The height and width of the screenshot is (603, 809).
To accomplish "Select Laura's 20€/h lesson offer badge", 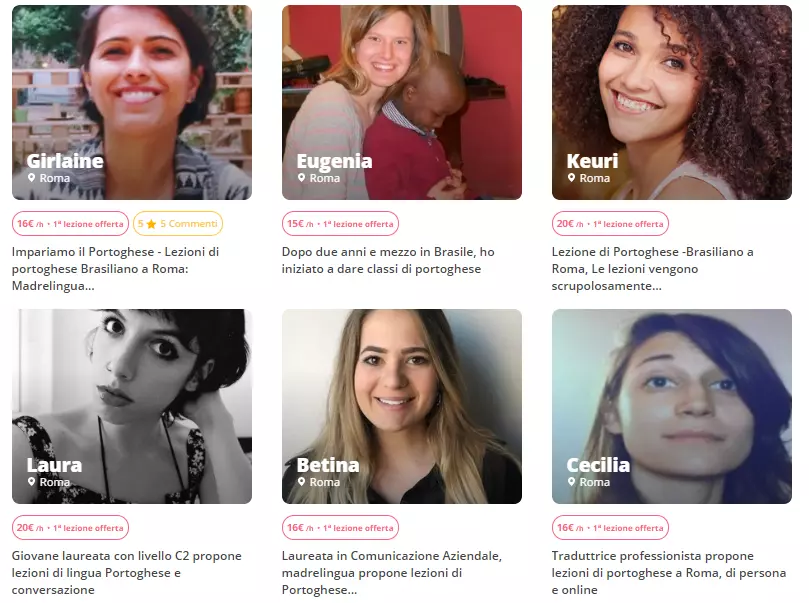I will coord(70,528).
